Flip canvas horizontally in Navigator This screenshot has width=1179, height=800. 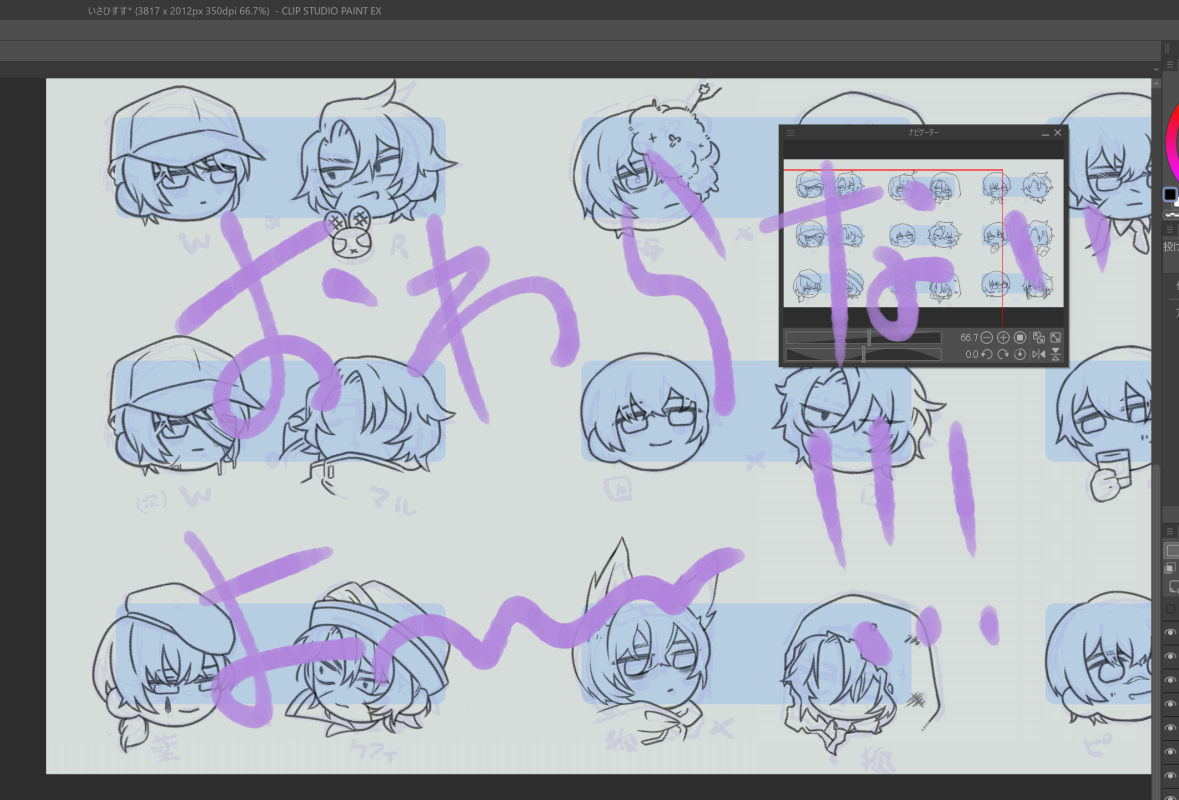tap(1038, 355)
